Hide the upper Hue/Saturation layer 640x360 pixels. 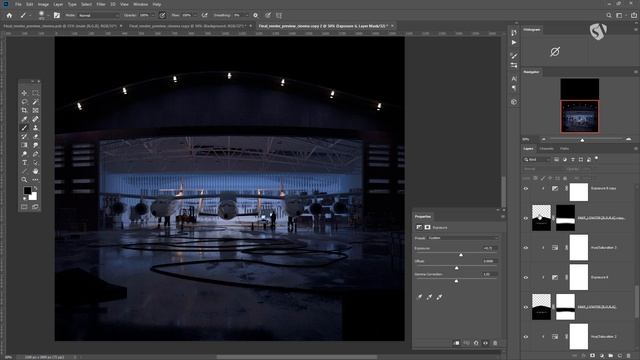point(526,248)
